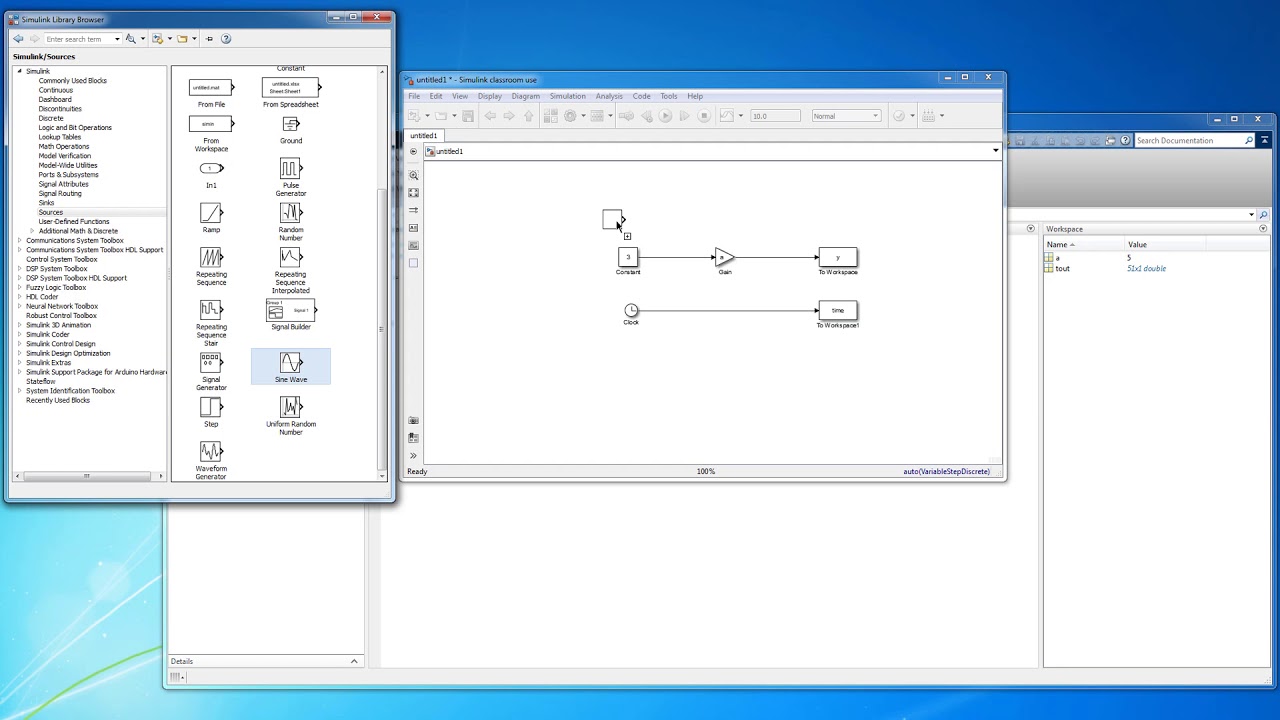Image resolution: width=1280 pixels, height=720 pixels.
Task: Select the Sine Wave block in library
Action: [291, 367]
